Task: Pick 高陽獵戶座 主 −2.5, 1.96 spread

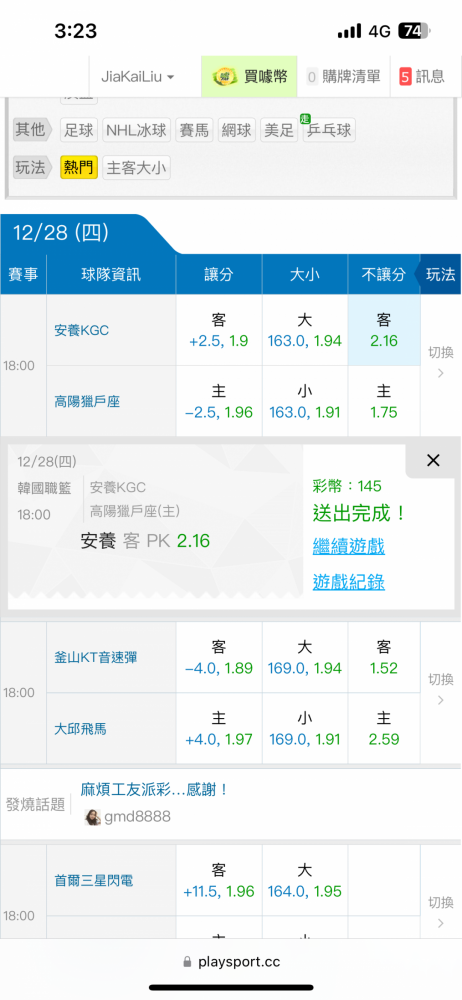Action: (x=219, y=402)
